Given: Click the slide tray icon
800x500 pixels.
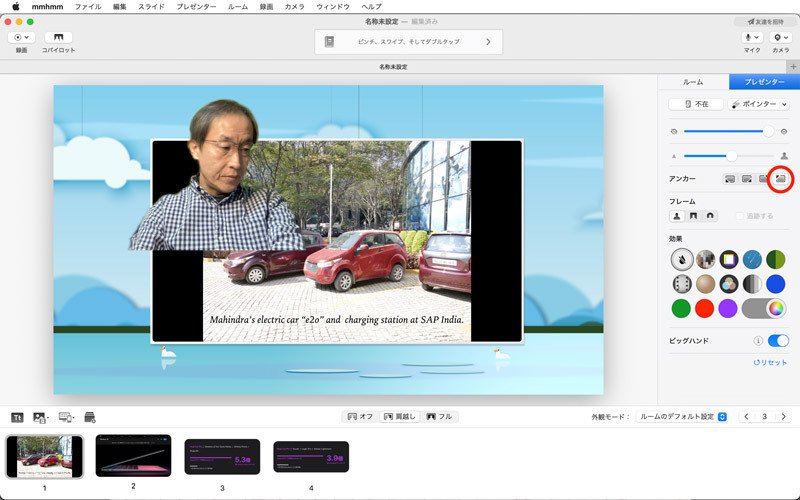Looking at the screenshot, I should (x=90, y=417).
